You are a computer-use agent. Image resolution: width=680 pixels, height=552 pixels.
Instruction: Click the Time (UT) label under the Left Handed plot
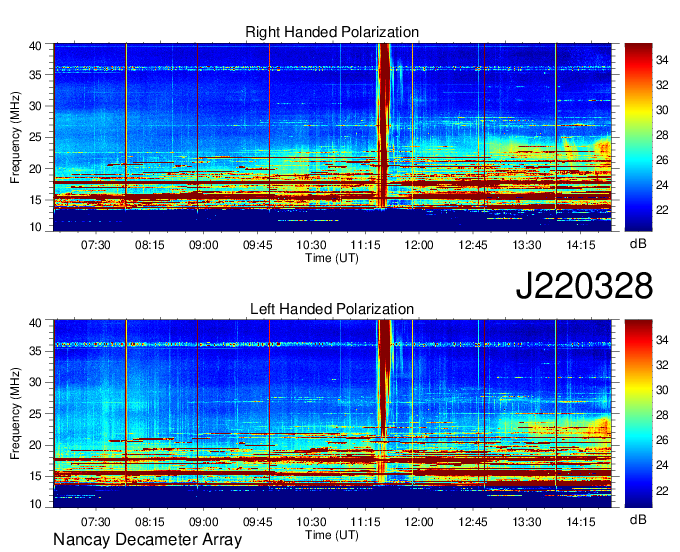tap(332, 535)
